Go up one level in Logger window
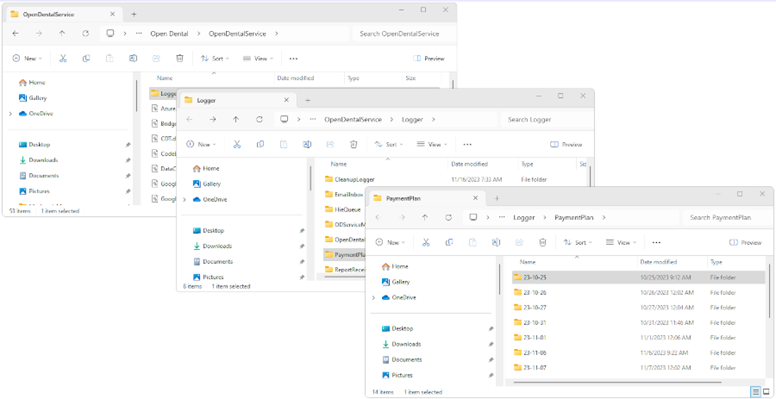This screenshot has height=399, width=776. (236, 119)
